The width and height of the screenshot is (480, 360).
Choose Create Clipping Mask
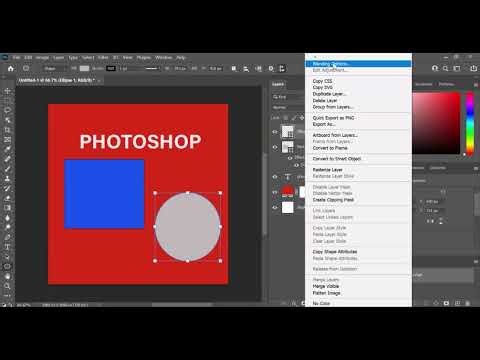click(x=358, y=200)
